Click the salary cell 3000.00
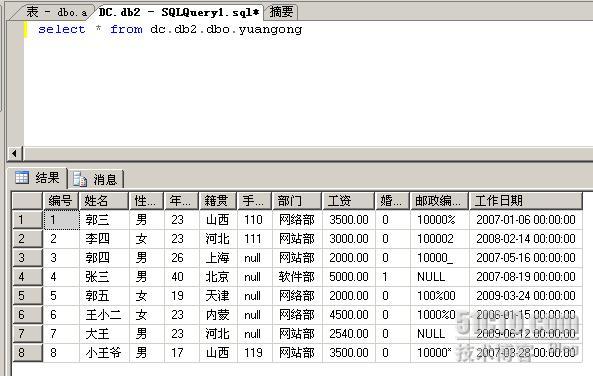Screen dimensions: 593x376 click(x=349, y=239)
